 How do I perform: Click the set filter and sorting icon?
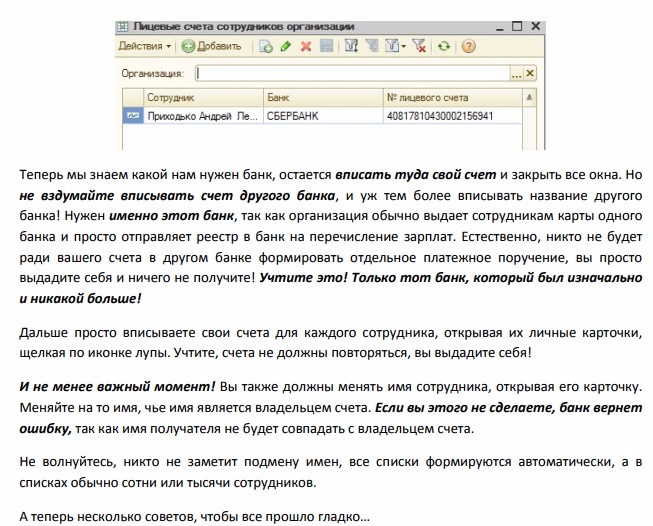coord(351,46)
